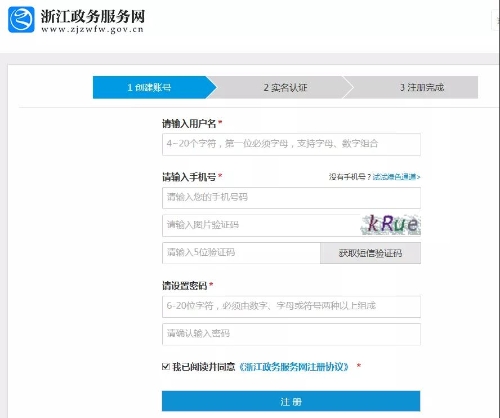500x418 pixels.
Task: Click the 5-digit SMS verification code field
Action: (241, 253)
